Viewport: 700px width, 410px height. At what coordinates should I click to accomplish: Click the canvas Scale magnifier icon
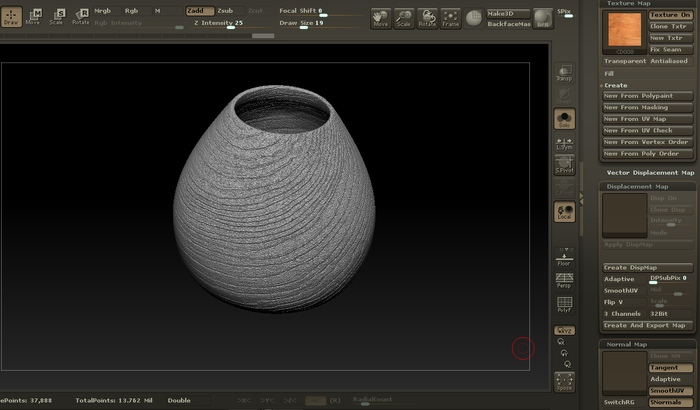(404, 19)
